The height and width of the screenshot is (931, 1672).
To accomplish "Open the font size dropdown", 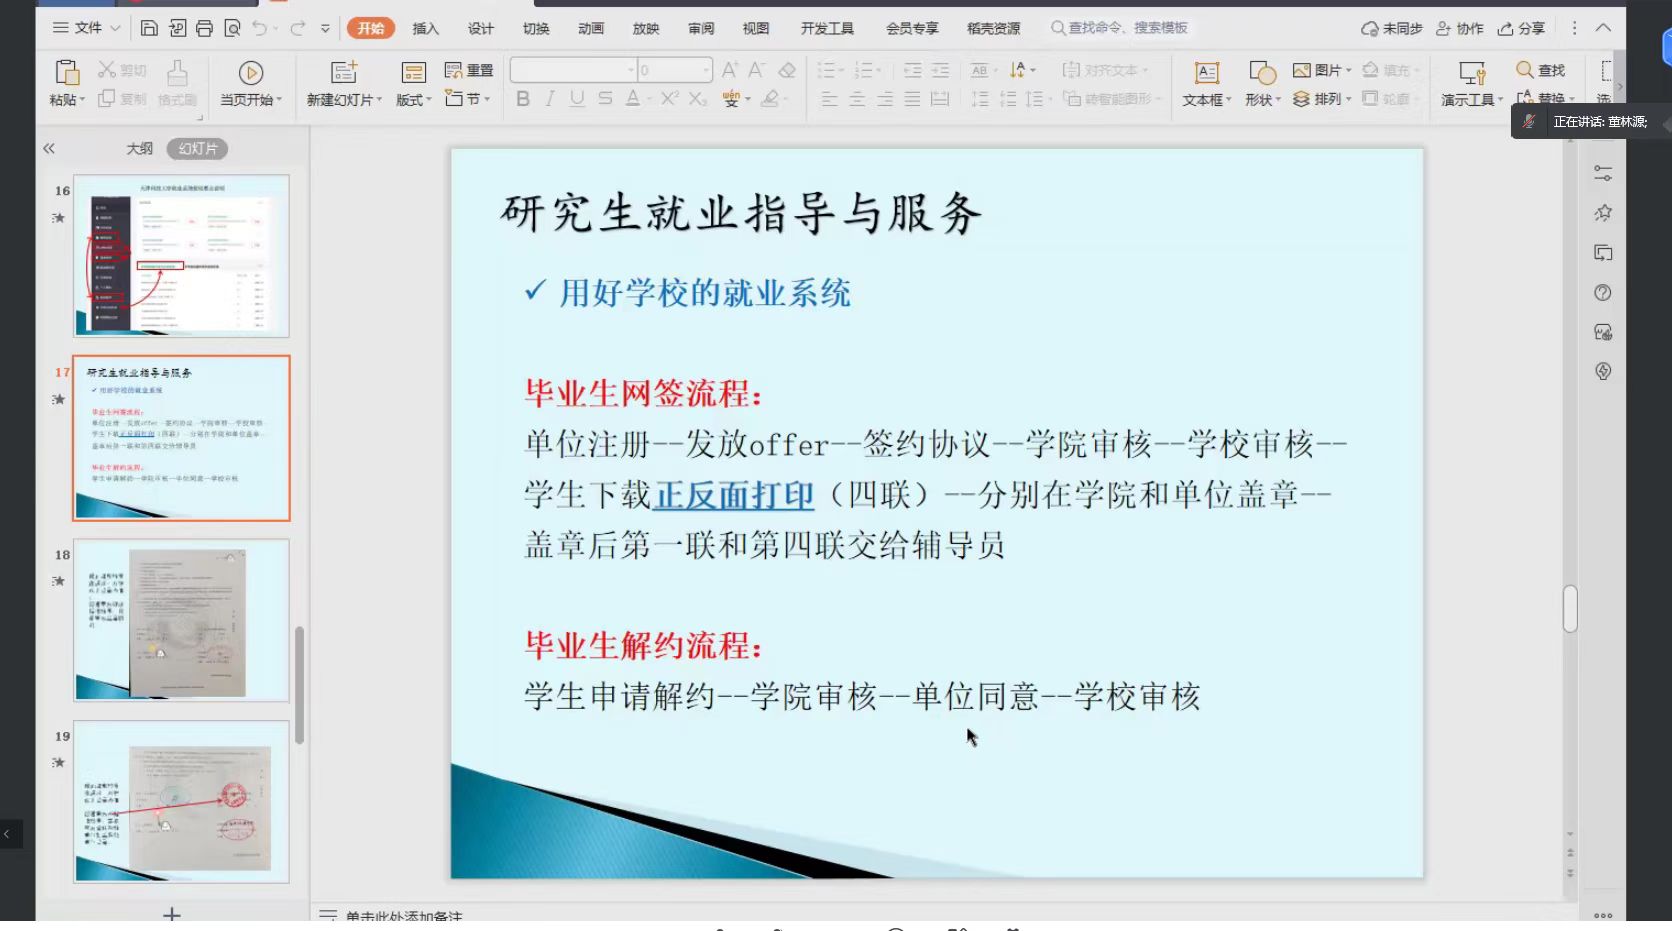I will (x=706, y=70).
